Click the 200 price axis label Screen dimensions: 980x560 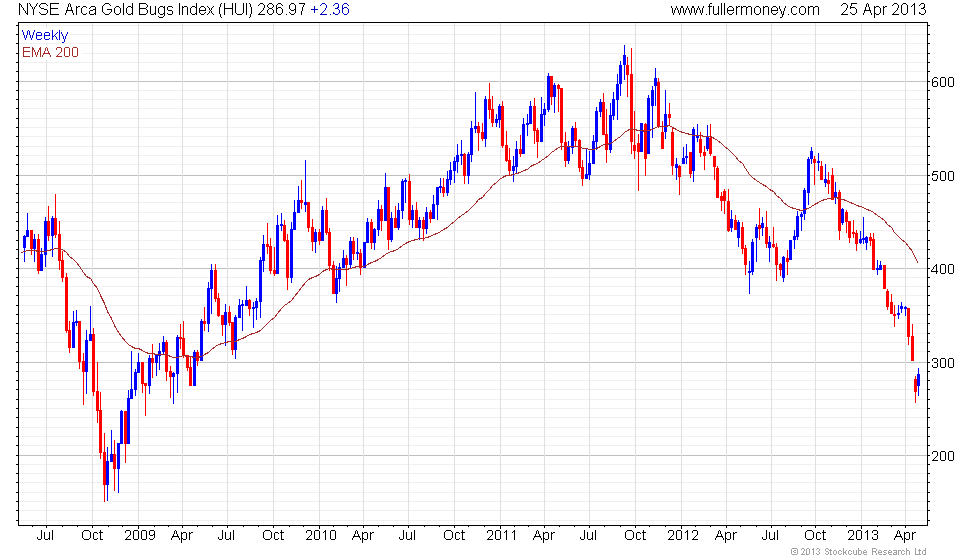[x=942, y=456]
